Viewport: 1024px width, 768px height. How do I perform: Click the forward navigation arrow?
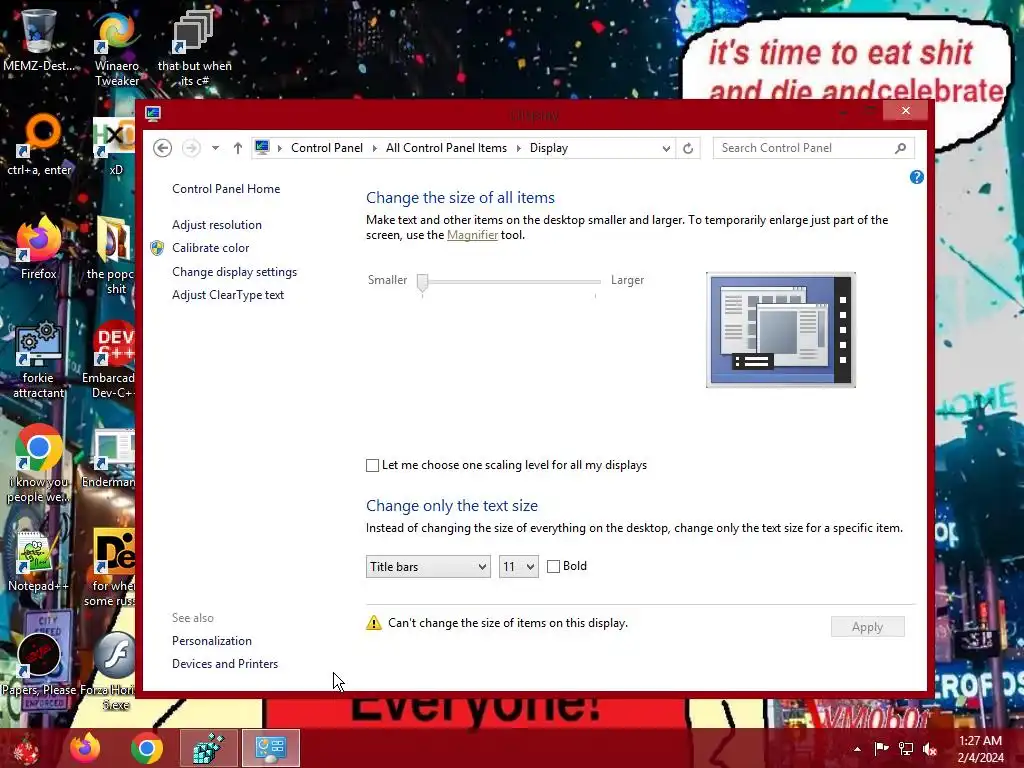click(x=191, y=148)
